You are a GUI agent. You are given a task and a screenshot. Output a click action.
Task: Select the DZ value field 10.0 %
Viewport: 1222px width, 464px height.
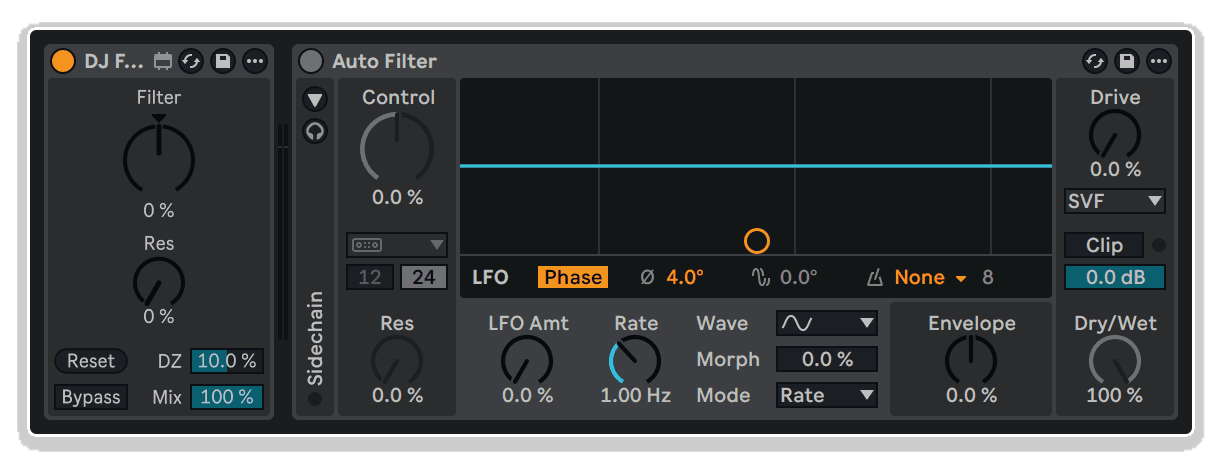[x=227, y=361]
